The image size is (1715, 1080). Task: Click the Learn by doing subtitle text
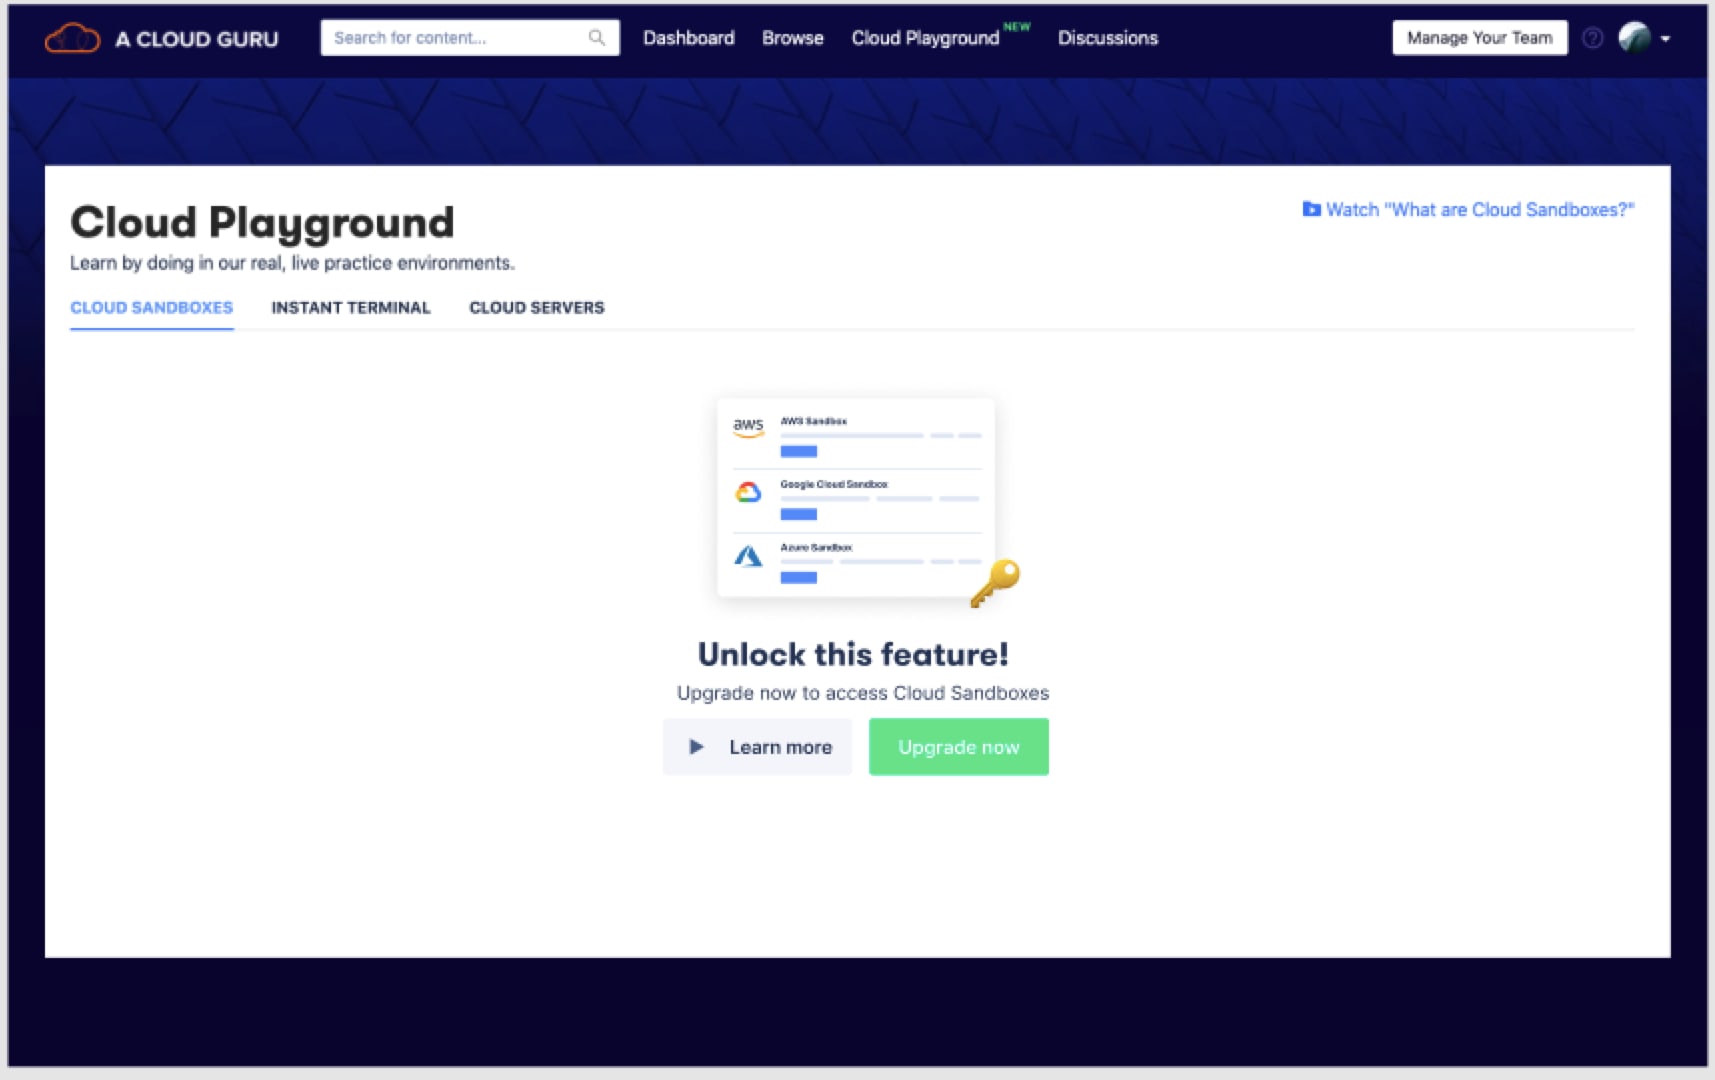tap(292, 263)
